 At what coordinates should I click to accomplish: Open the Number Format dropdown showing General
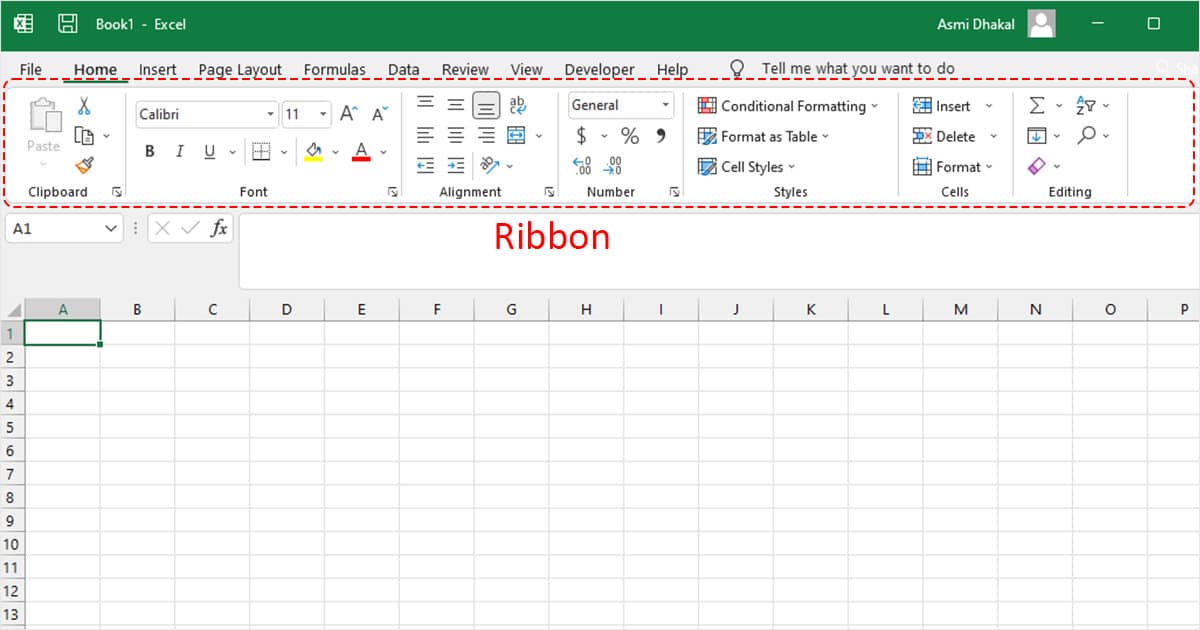coord(619,105)
